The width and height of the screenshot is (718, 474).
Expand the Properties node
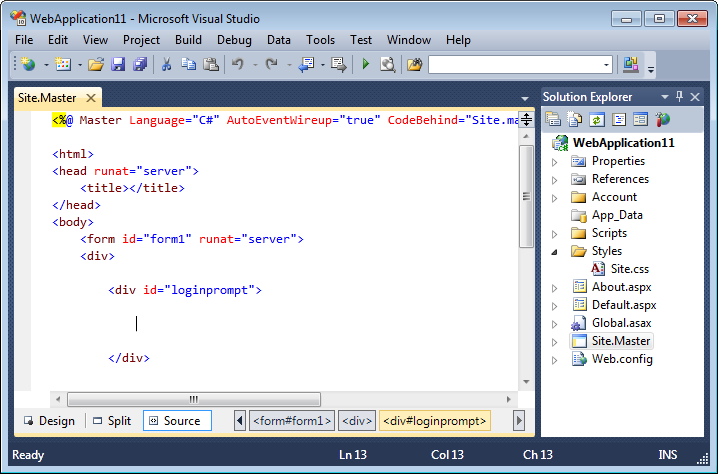[555, 162]
